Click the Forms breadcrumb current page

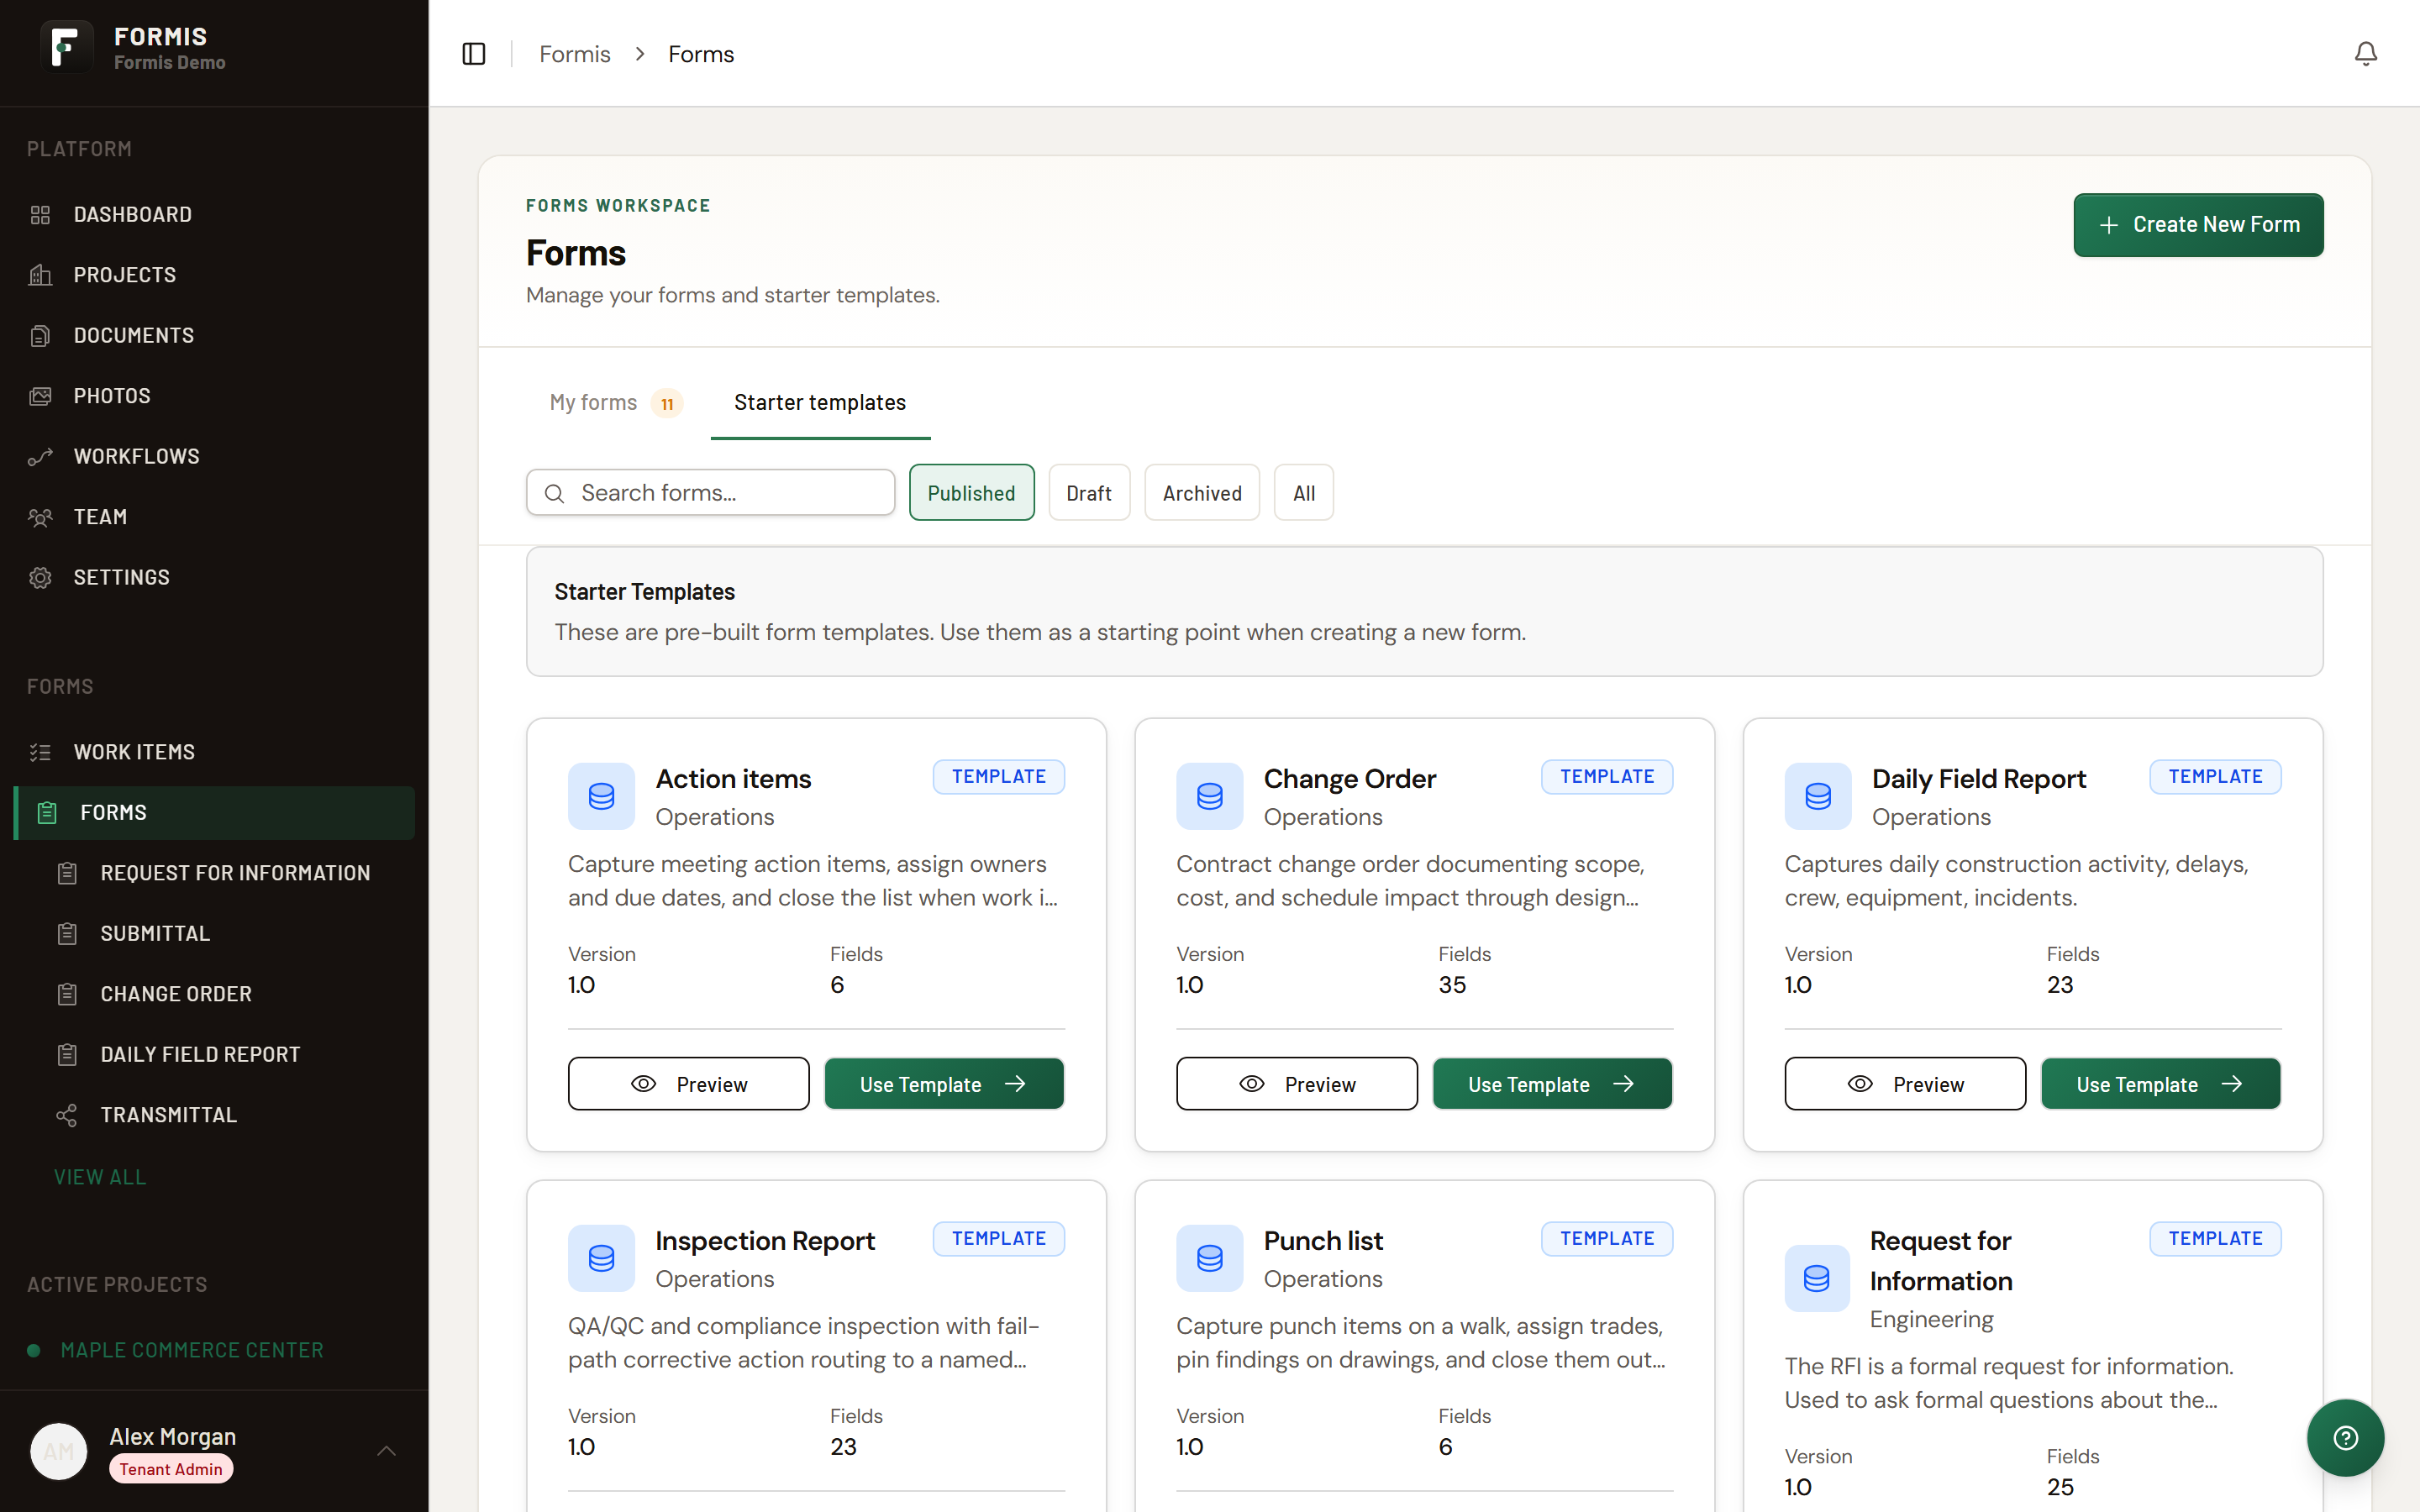701,54
